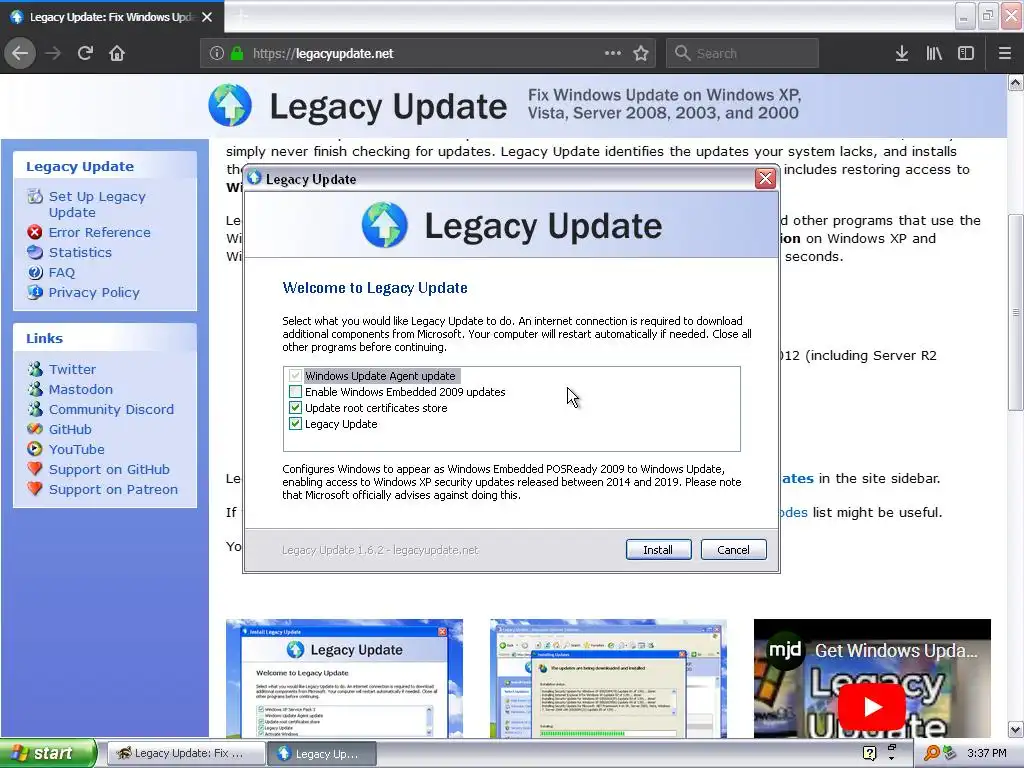Click the vertical scrollbar thumb
Screen dimensions: 1024x768
click(1015, 312)
